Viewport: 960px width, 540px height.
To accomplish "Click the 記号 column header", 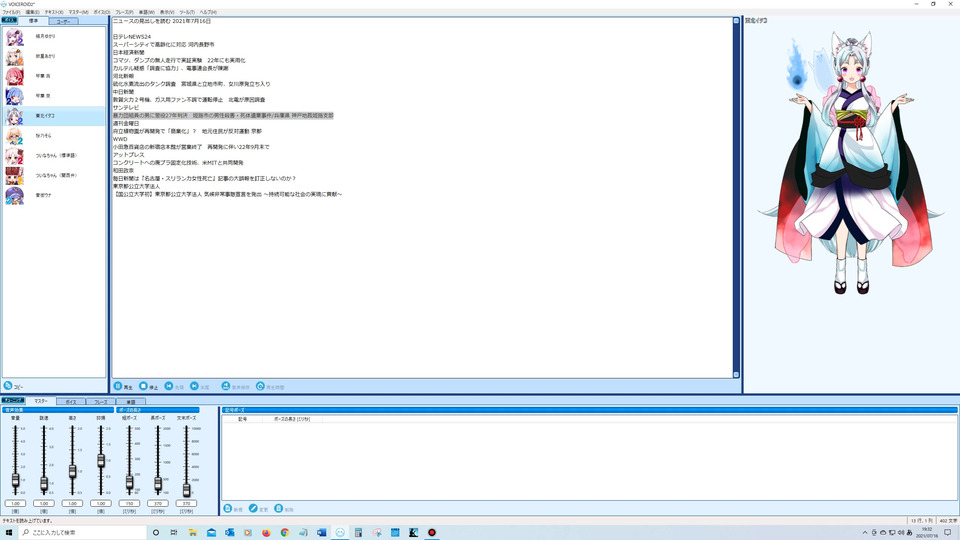I will tap(242, 419).
